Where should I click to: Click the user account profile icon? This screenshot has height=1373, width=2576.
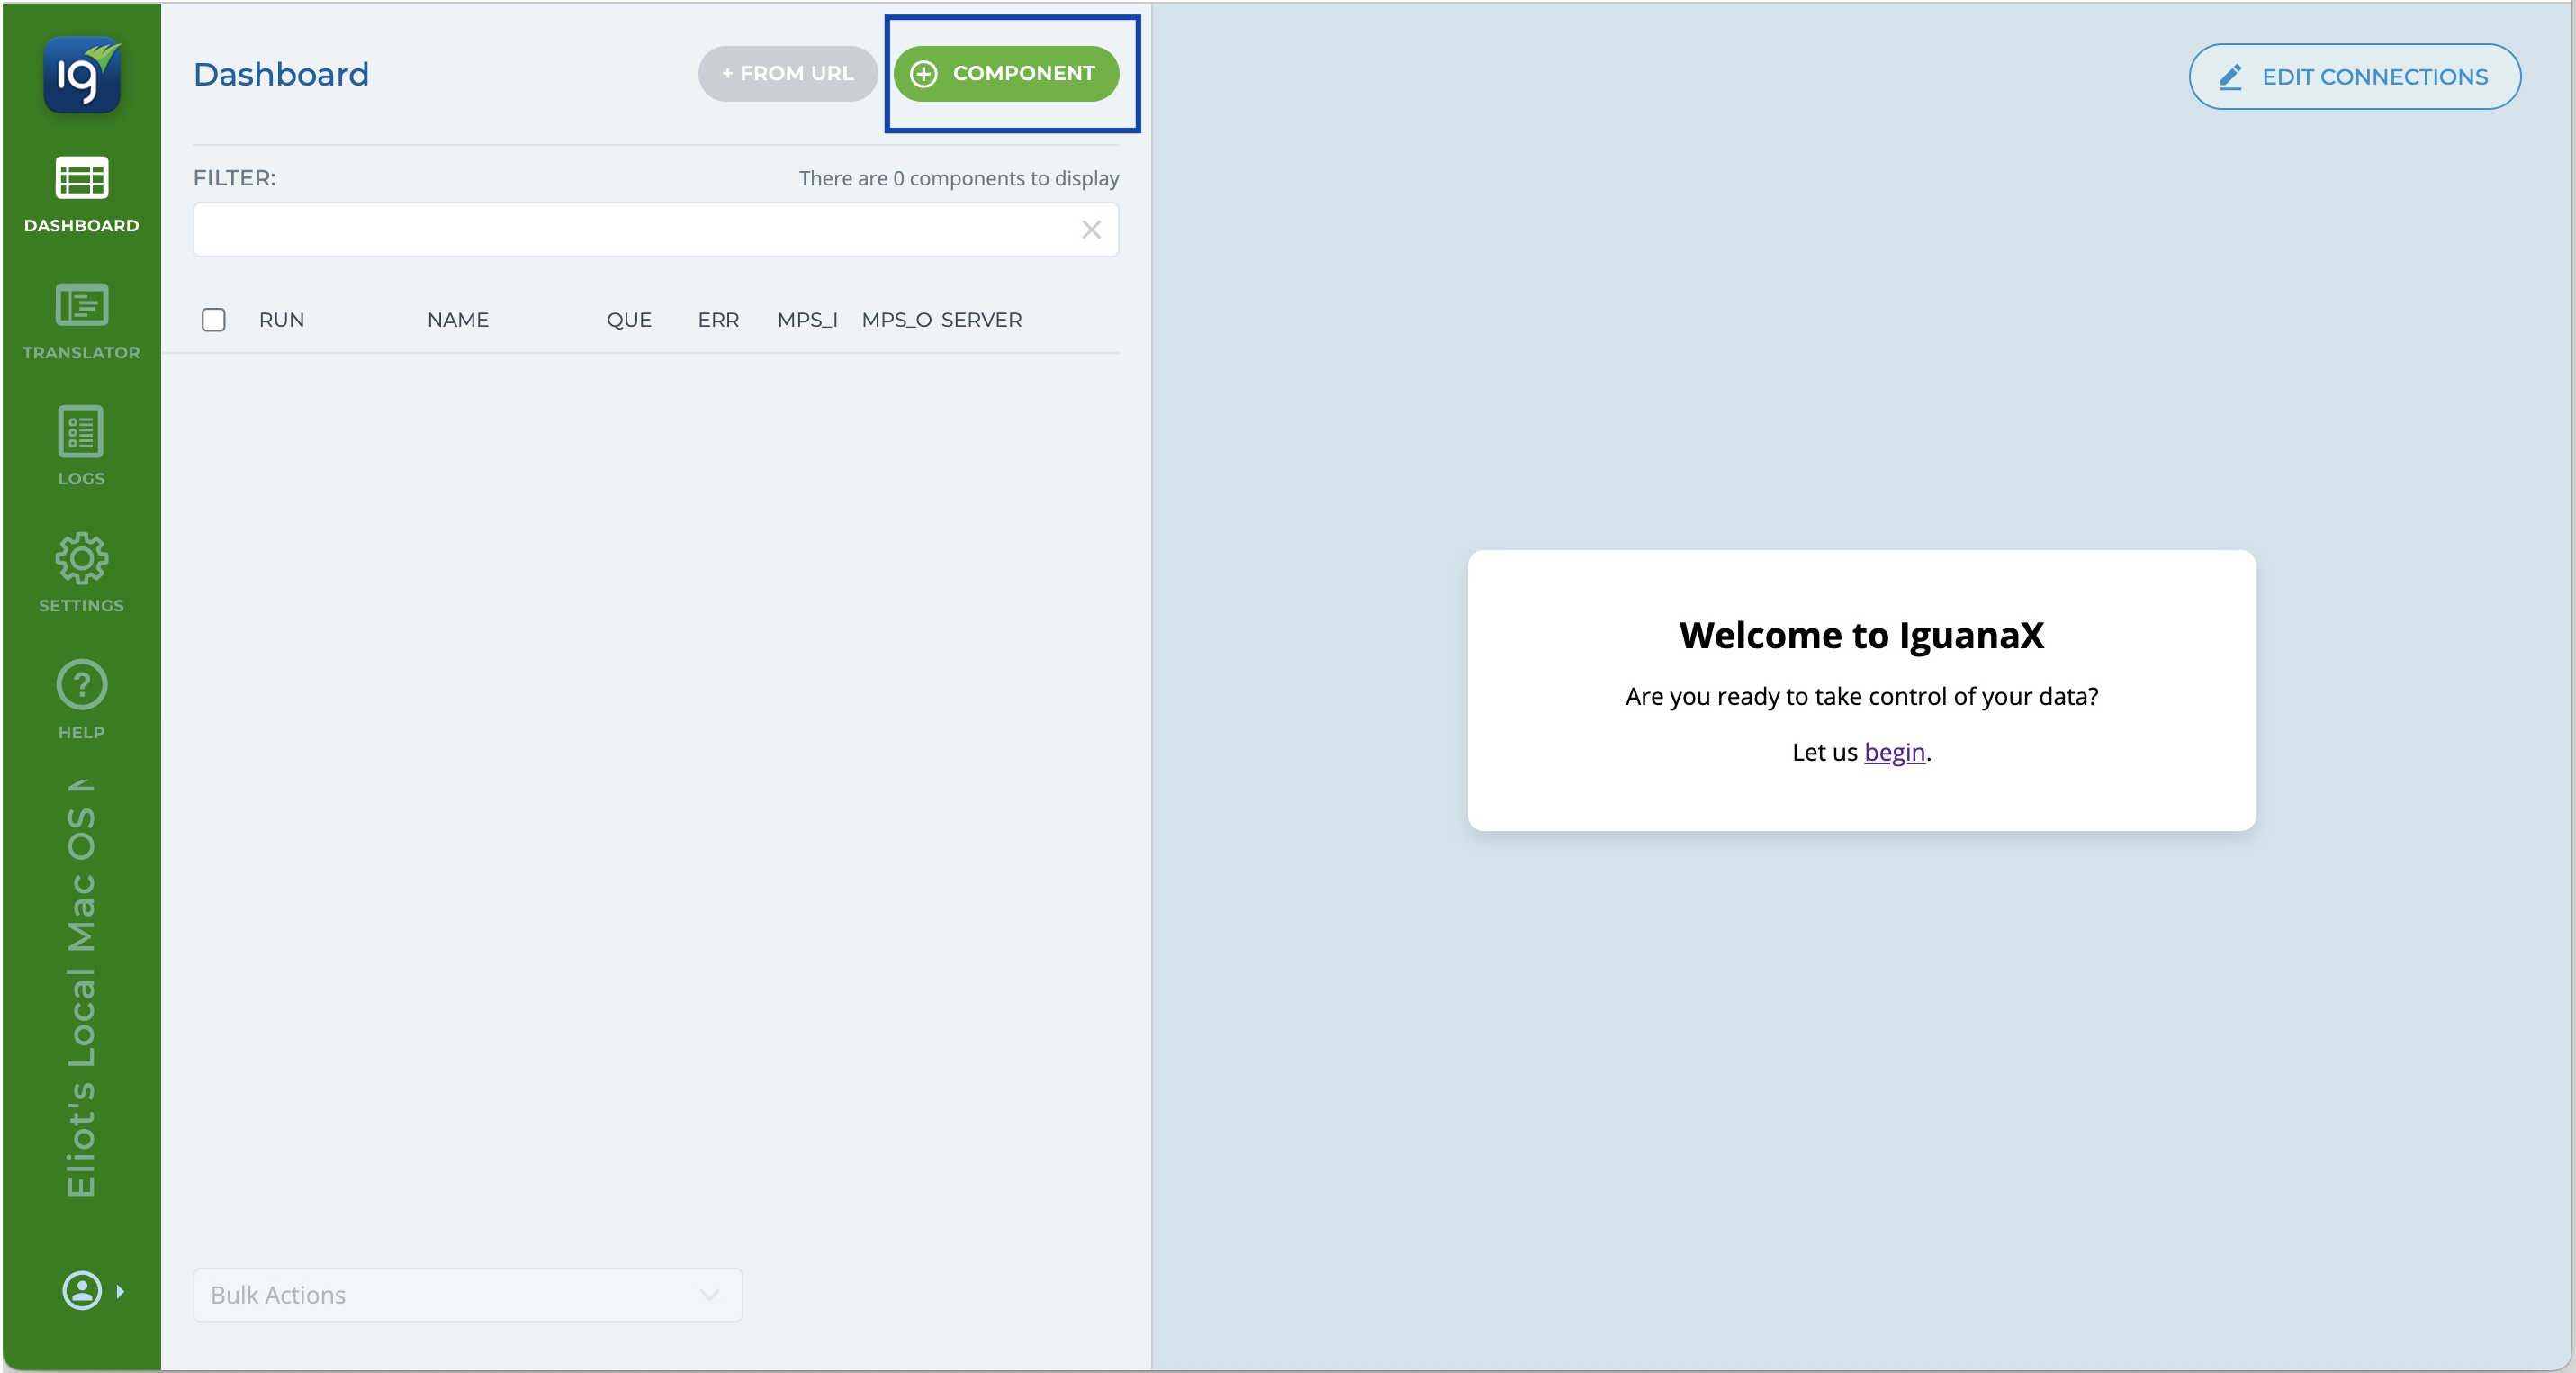pos(82,1290)
